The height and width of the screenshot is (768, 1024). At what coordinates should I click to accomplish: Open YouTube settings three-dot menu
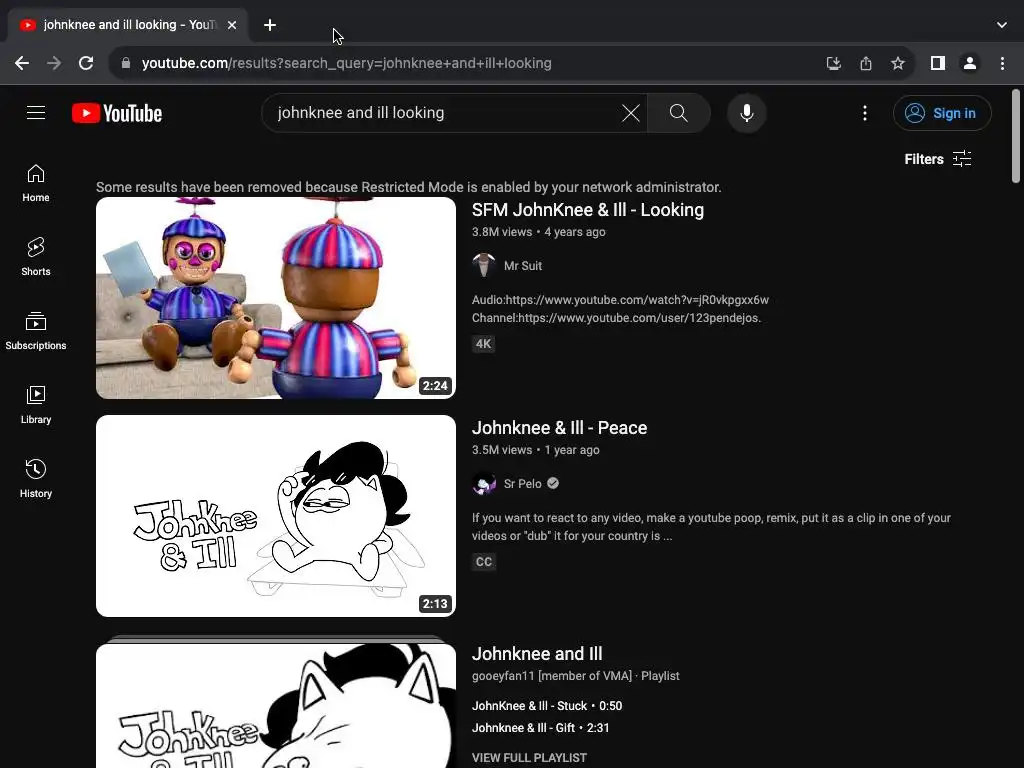865,113
